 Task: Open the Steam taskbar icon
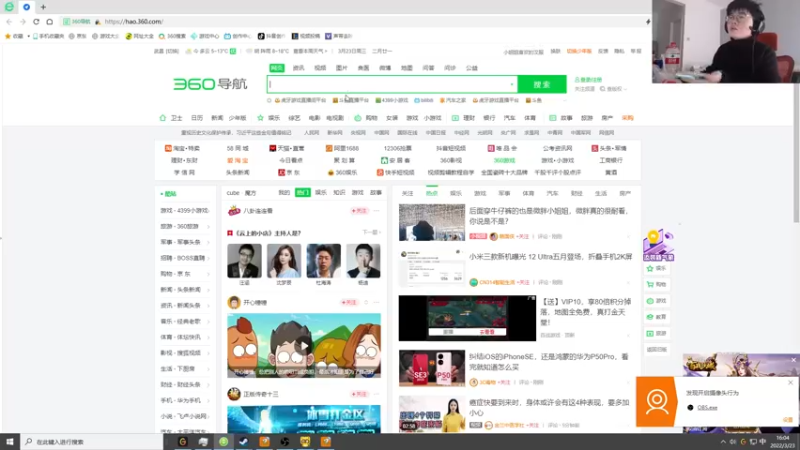point(243,442)
